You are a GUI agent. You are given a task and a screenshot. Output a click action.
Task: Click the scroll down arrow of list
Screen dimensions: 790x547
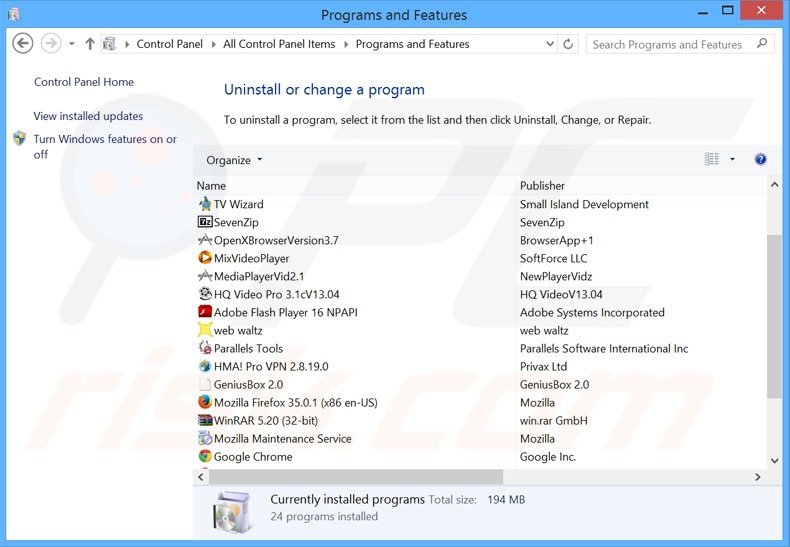tap(774, 460)
